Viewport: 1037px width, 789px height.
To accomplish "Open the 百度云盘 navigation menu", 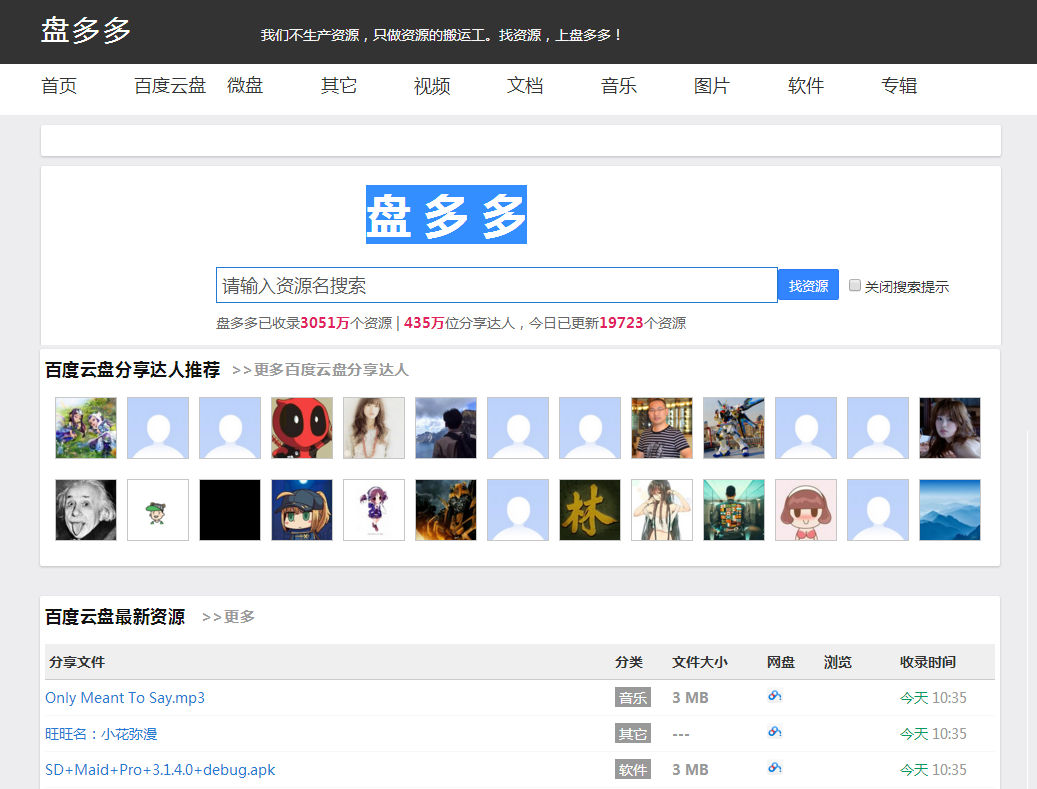I will click(x=169, y=86).
